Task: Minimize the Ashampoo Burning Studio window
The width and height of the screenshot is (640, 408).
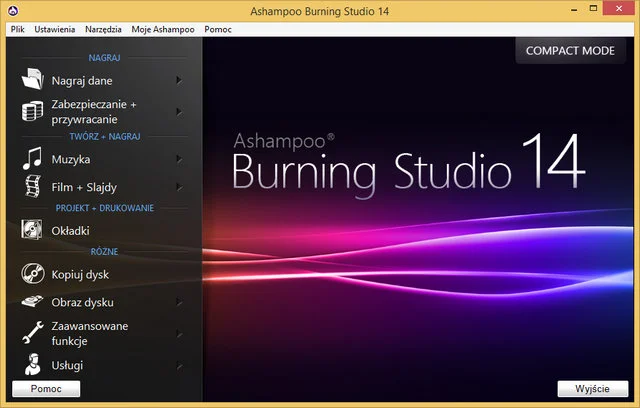Action: 574,9
